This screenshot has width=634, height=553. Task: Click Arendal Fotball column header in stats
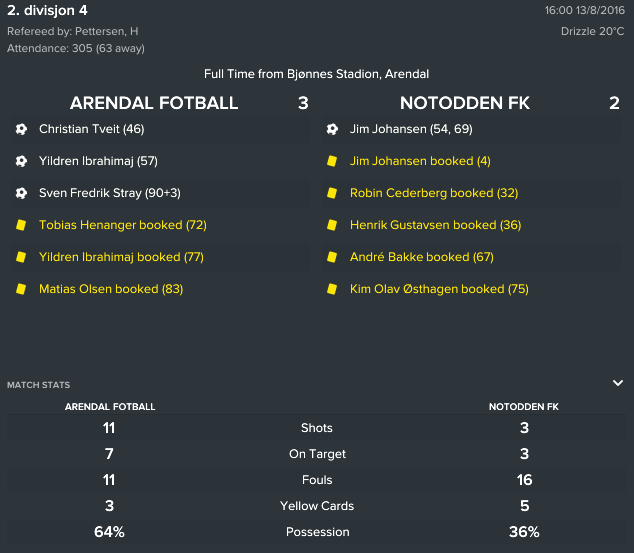tap(110, 407)
